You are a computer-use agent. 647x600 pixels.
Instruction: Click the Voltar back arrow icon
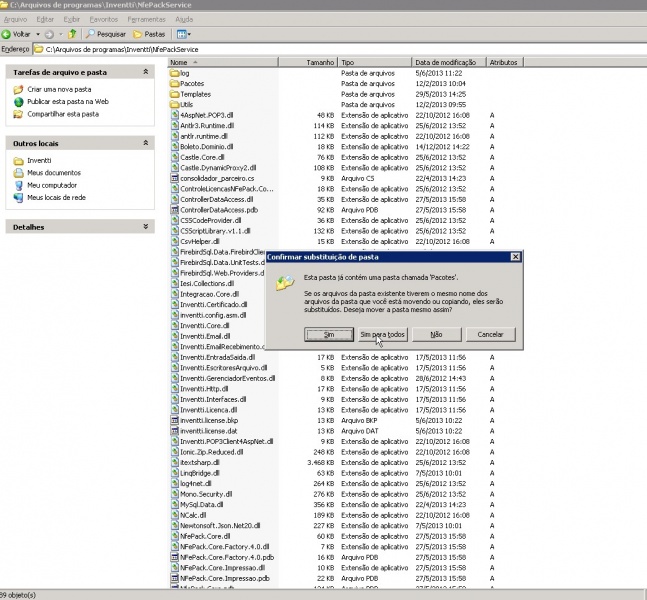pyautogui.click(x=7, y=34)
